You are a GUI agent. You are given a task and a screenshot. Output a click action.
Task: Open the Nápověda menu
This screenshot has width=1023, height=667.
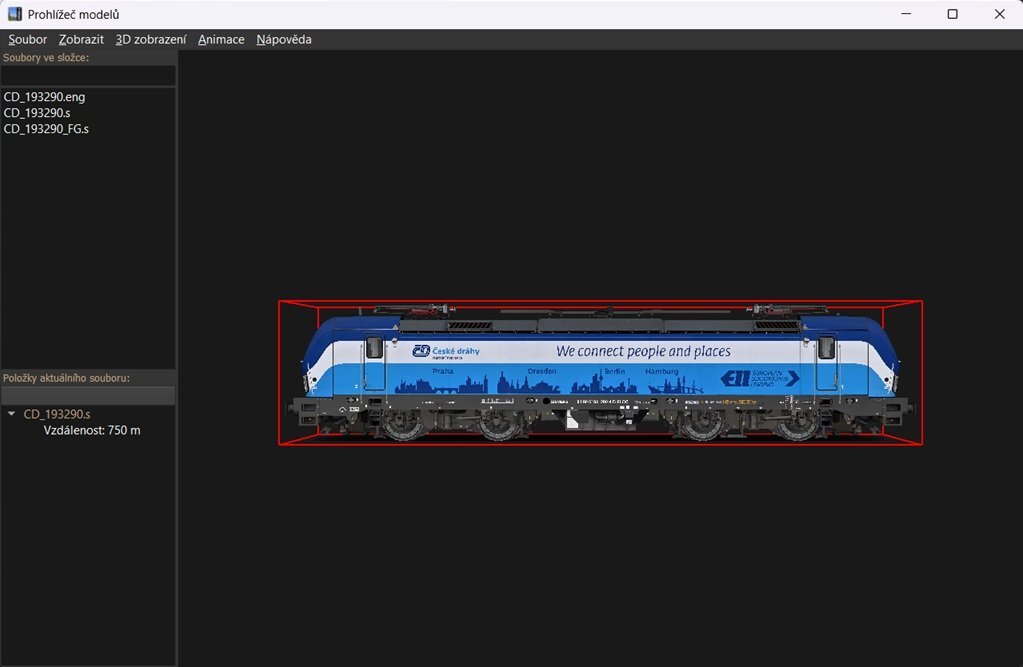click(x=284, y=39)
